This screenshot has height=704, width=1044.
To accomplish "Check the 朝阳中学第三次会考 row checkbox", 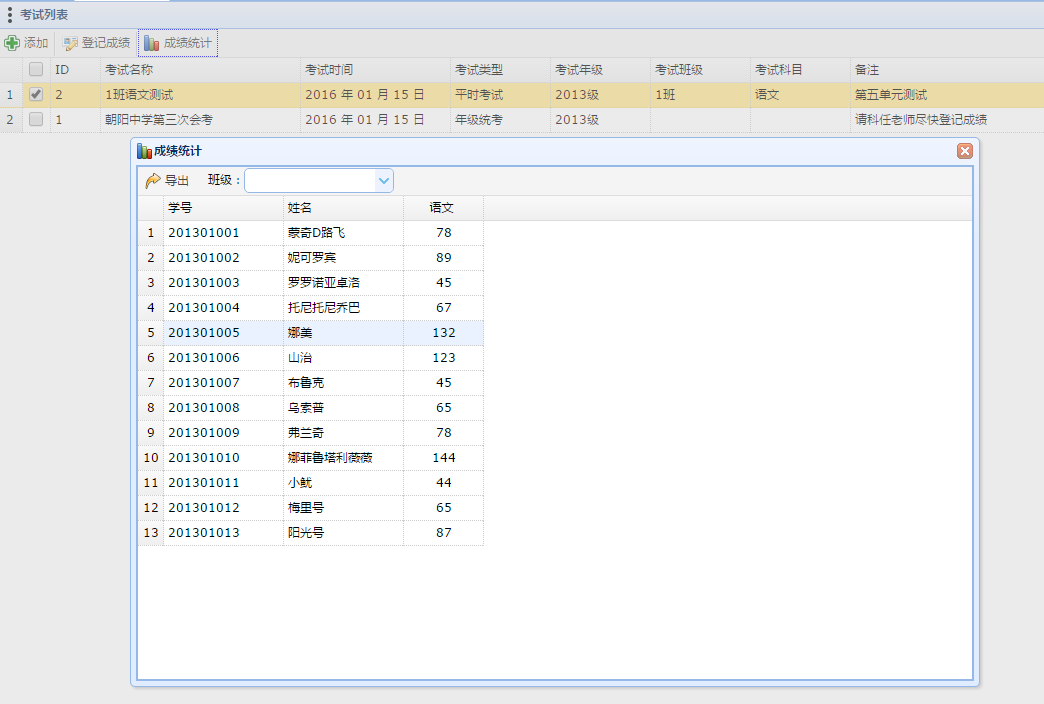I will pos(36,119).
